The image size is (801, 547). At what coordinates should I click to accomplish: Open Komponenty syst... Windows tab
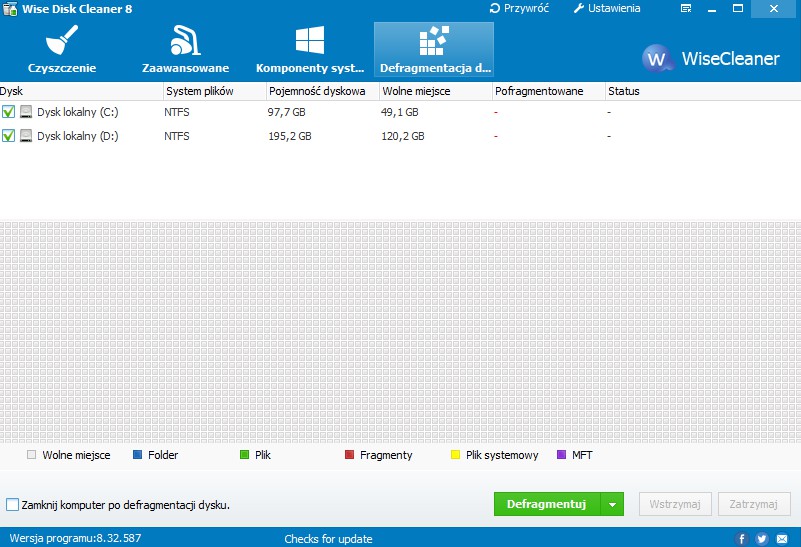310,49
